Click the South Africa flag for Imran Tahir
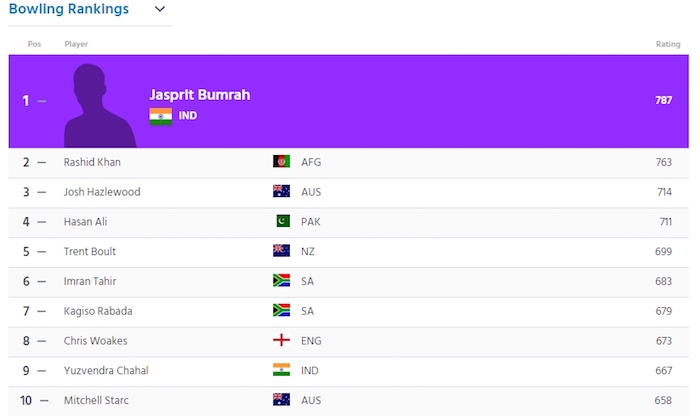This screenshot has height=416, width=700. pyautogui.click(x=281, y=281)
